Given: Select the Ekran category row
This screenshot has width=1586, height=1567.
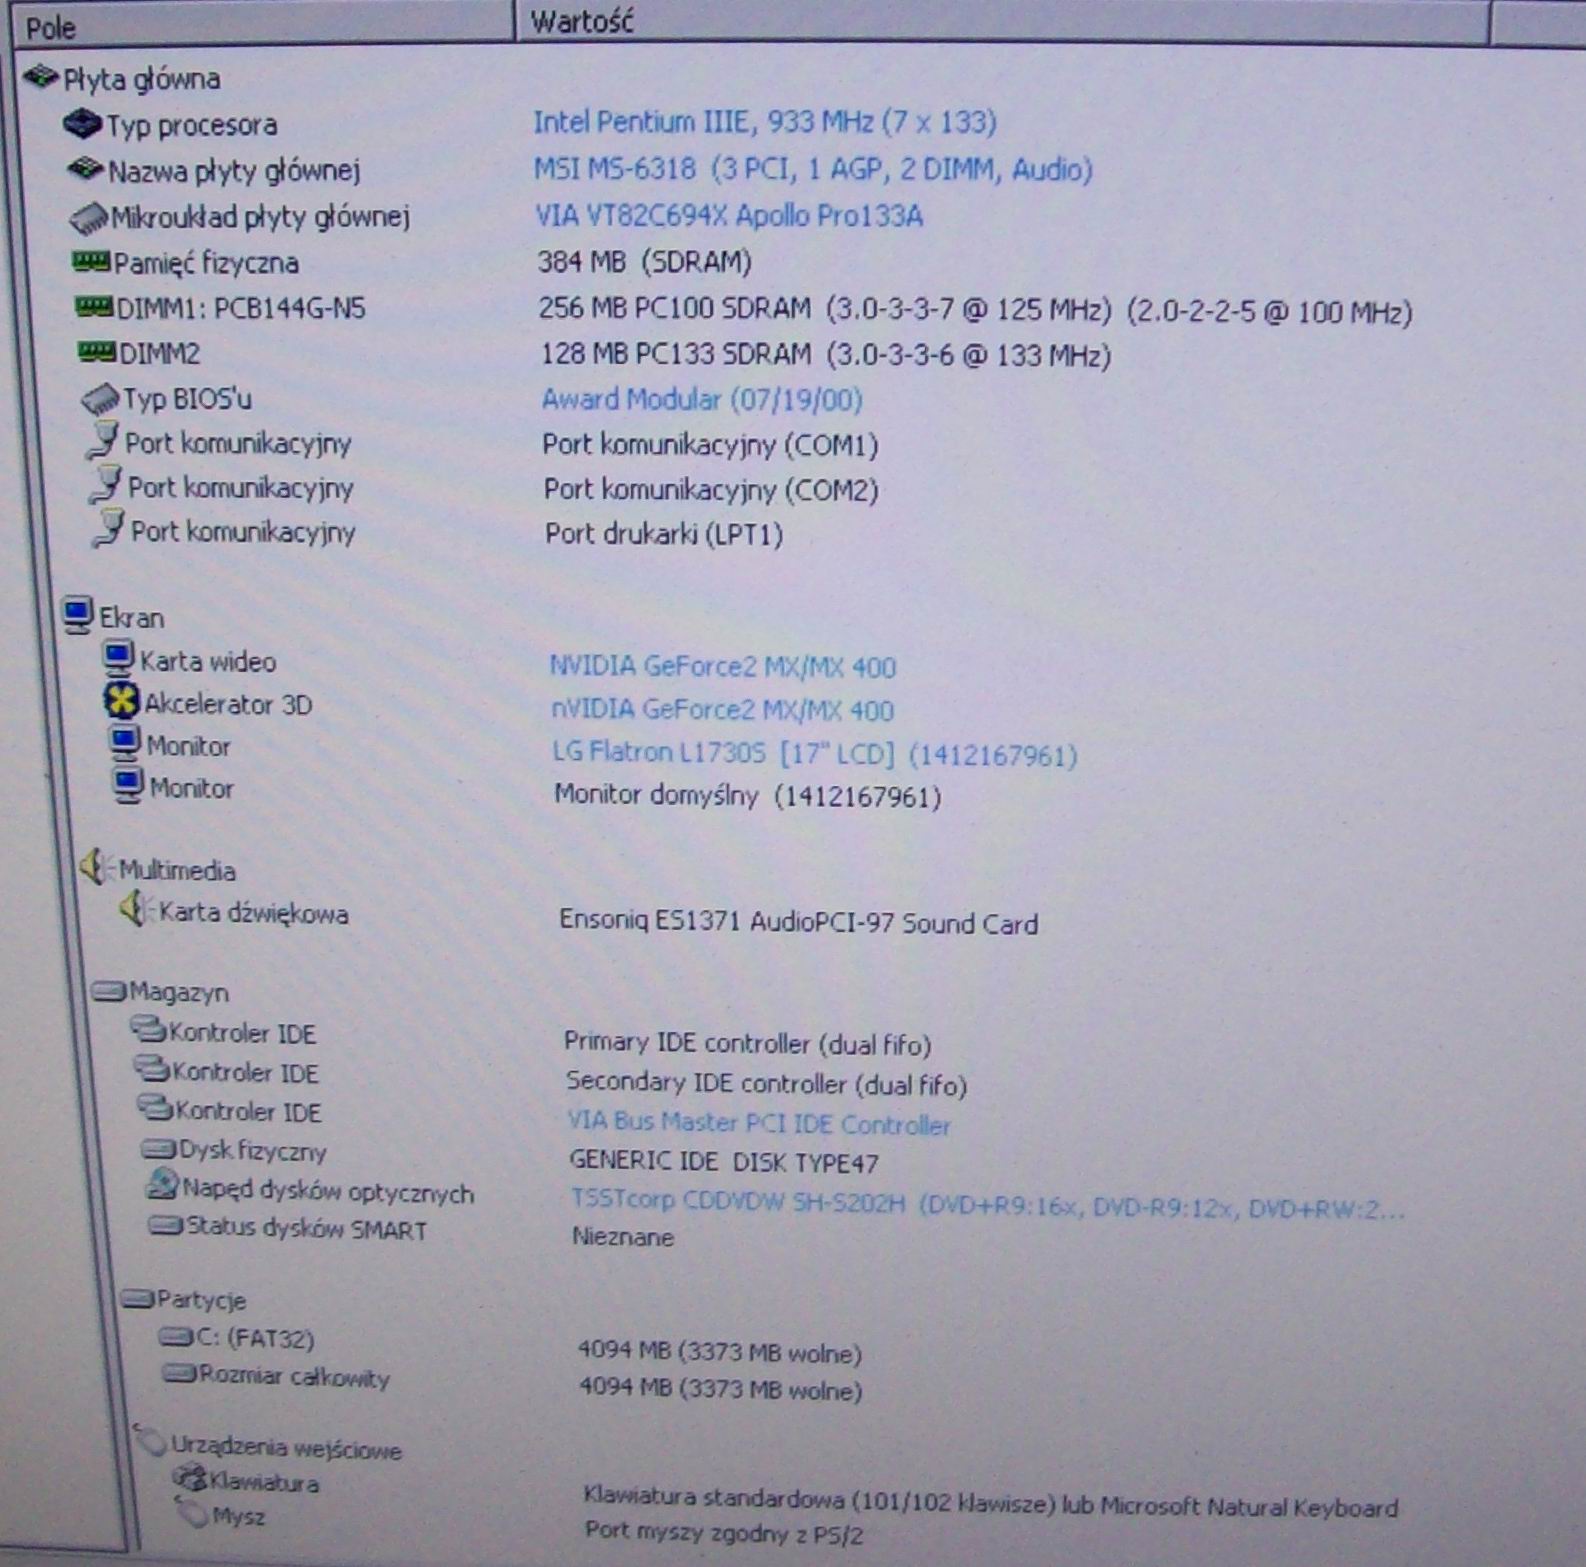Looking at the screenshot, I should [x=113, y=616].
